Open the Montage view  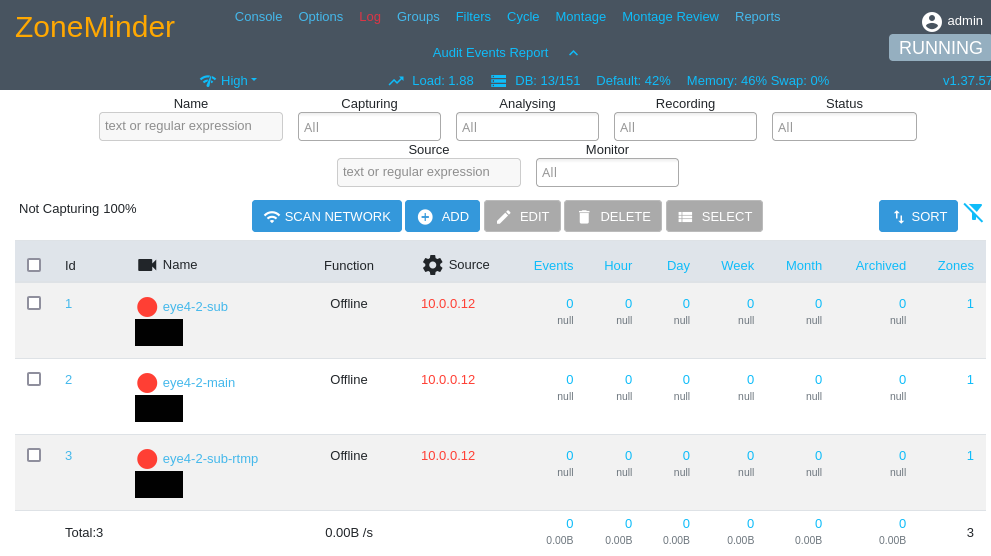(x=580, y=17)
